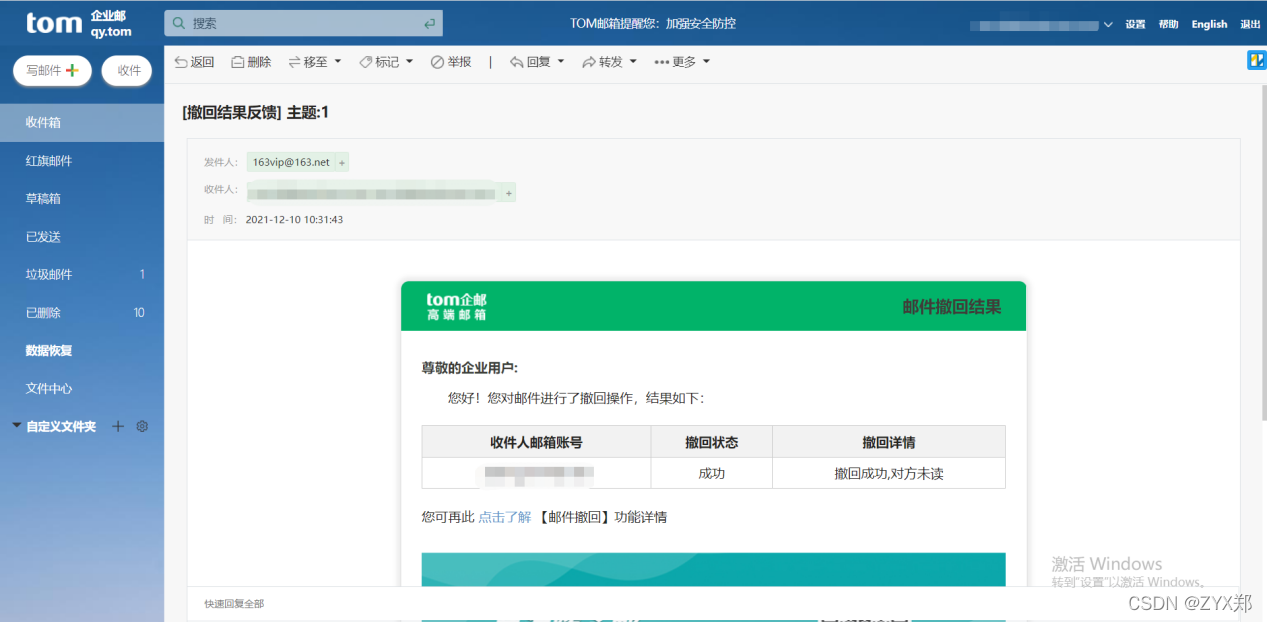
Task: Reply using the 回复 button
Action: pyautogui.click(x=530, y=62)
